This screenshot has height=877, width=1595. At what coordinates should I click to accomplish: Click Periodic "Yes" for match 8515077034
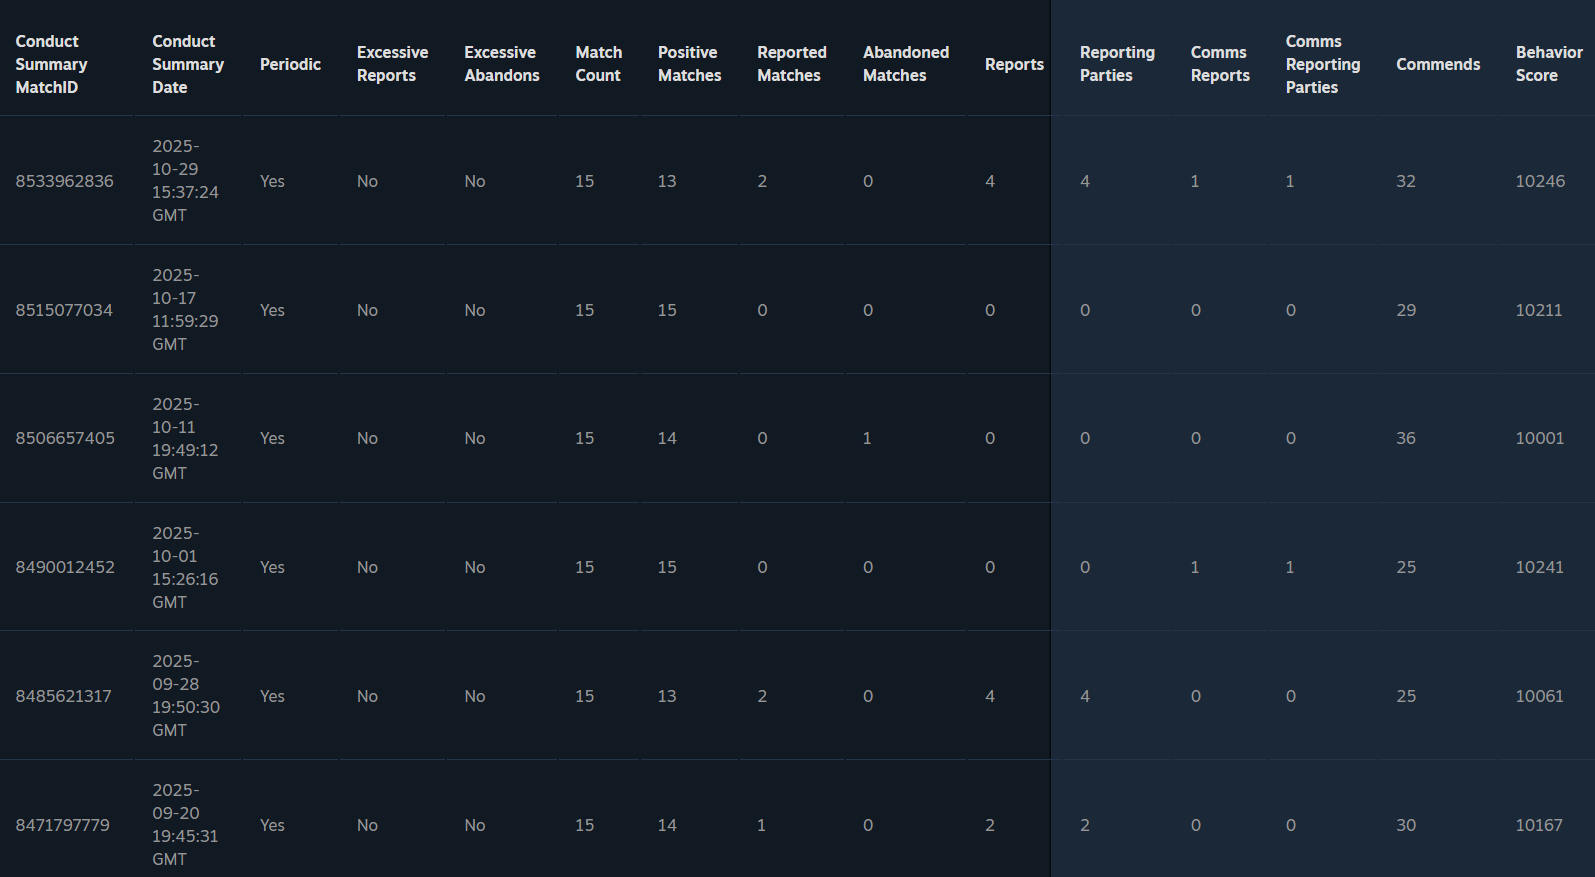[x=272, y=310]
